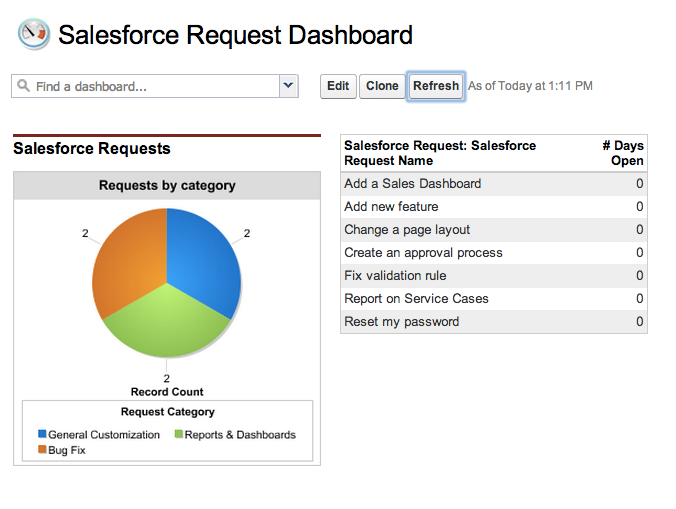Click the Refresh button
676x509 pixels.
tap(435, 86)
